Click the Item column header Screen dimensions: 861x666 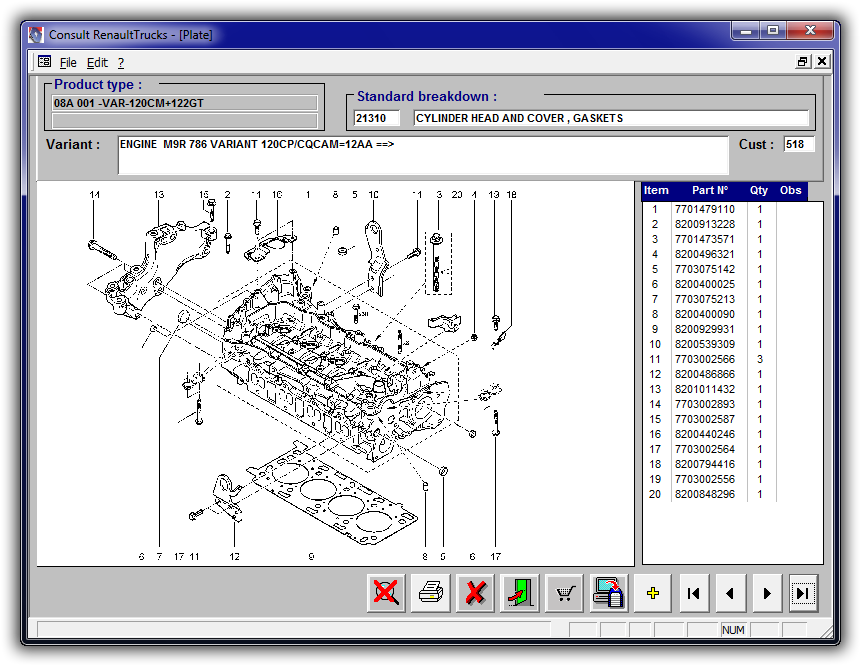click(x=656, y=191)
